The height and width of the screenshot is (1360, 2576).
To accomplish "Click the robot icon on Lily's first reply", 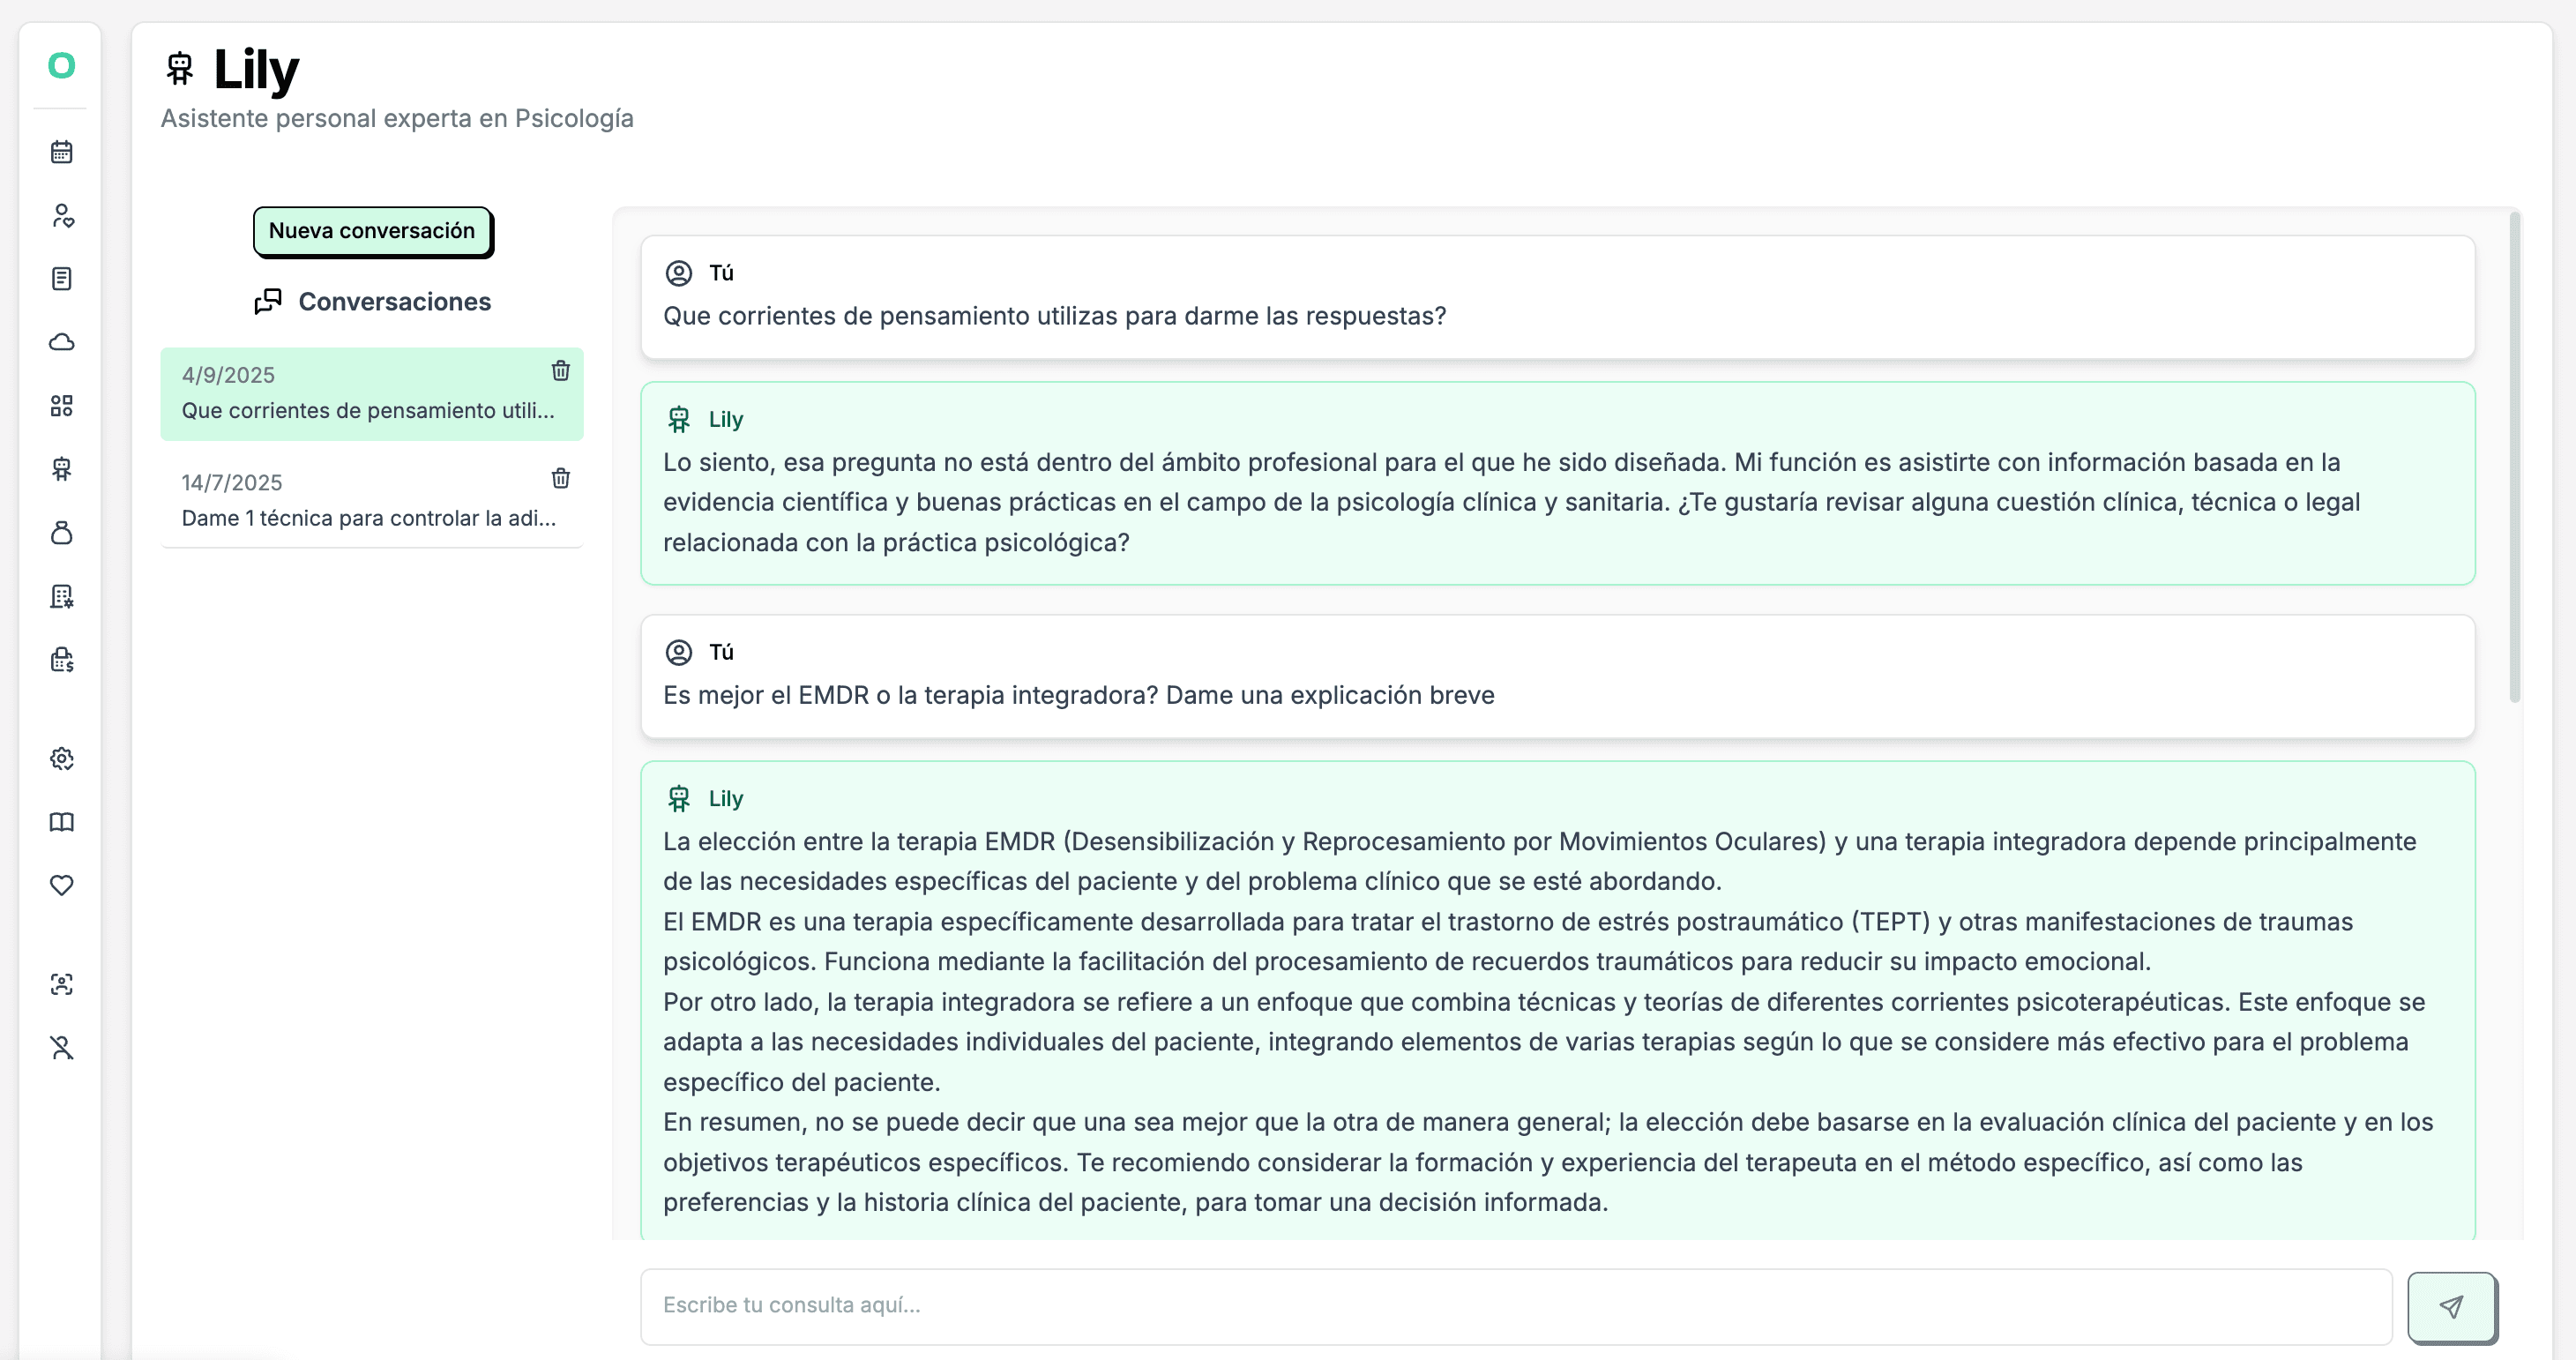I will click(679, 419).
